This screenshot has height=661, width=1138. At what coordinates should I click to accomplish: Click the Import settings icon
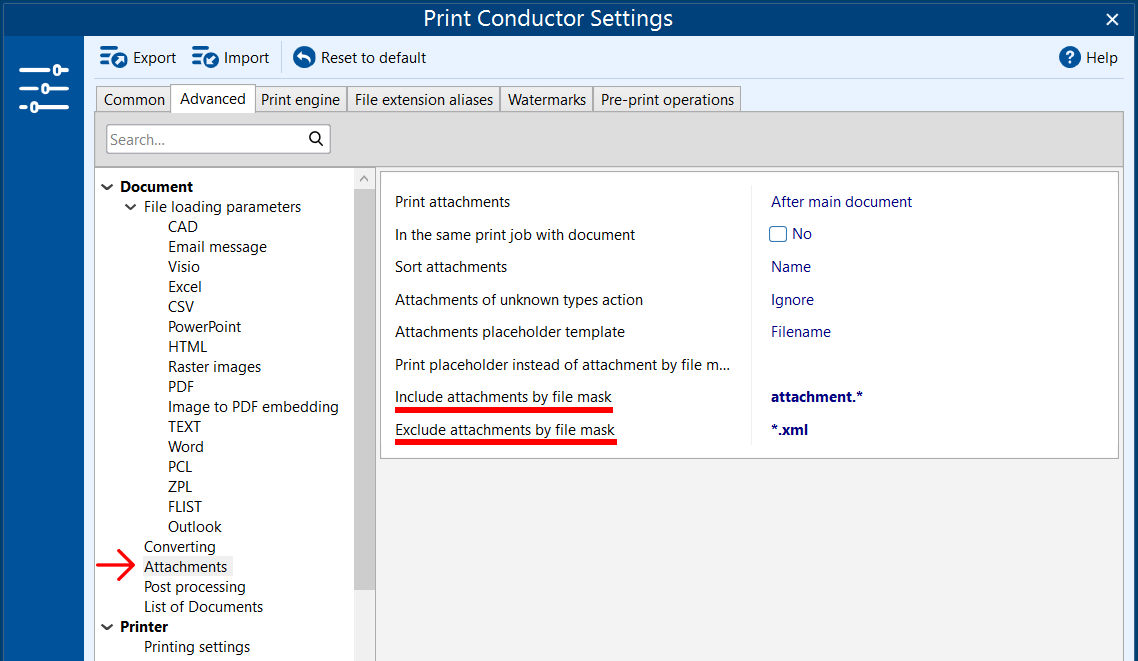coord(205,57)
